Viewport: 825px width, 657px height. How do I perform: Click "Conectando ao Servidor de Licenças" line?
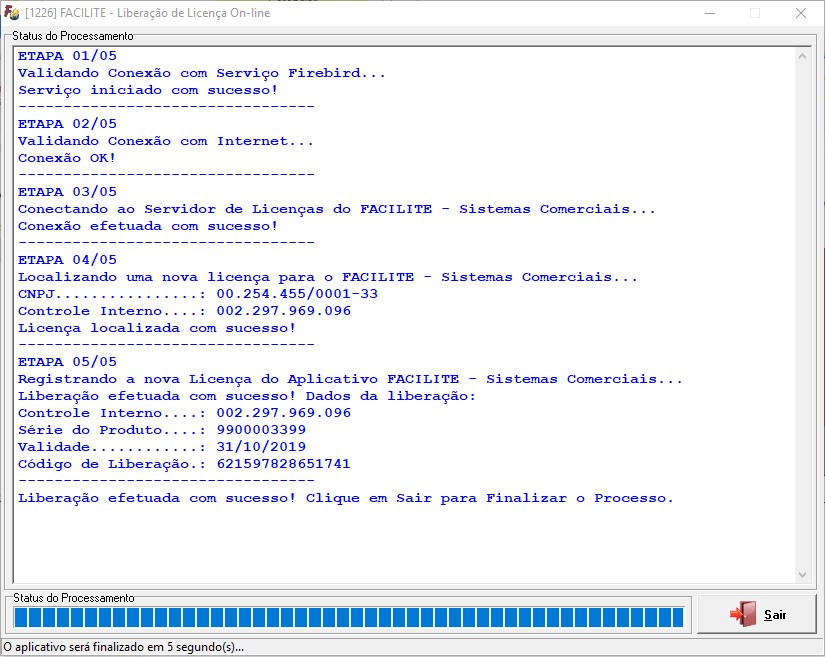pyautogui.click(x=337, y=209)
